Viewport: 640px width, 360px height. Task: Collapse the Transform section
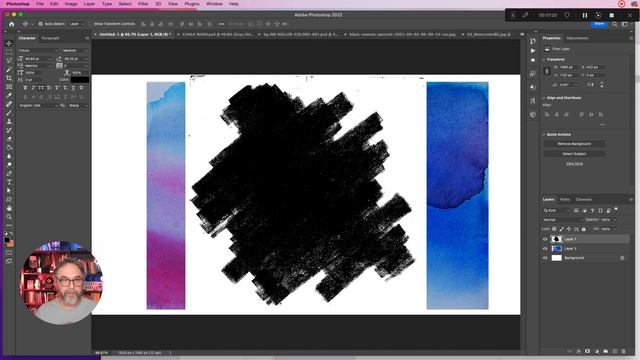(544, 60)
